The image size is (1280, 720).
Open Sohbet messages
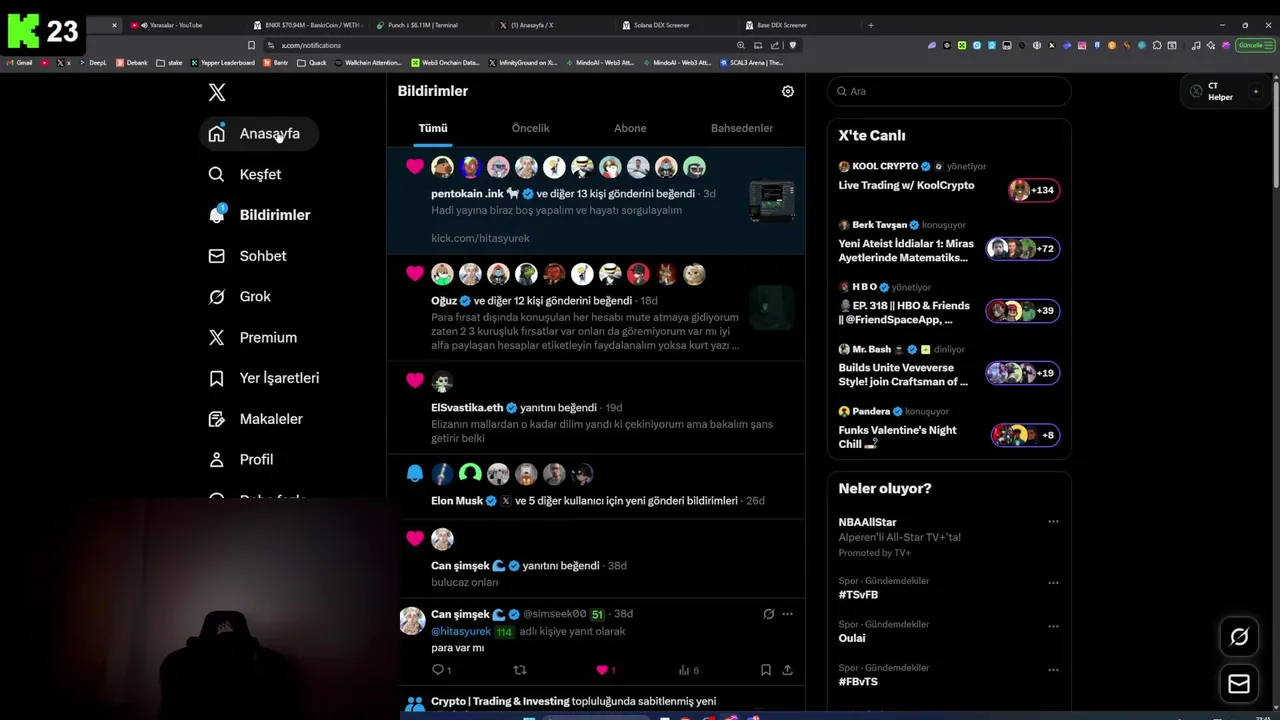click(x=248, y=256)
